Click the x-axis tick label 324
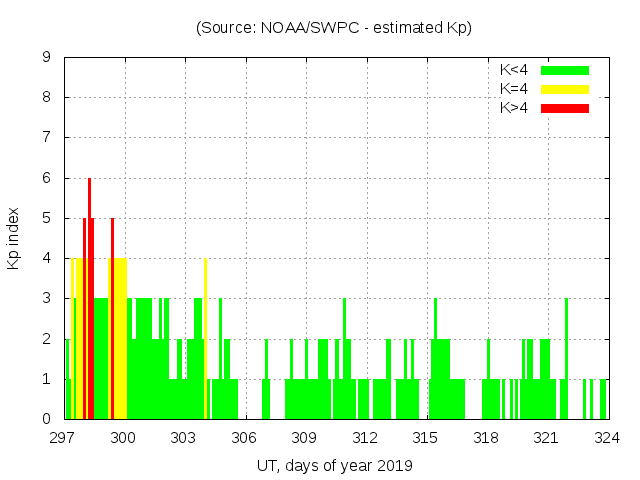640x480 pixels. point(607,437)
